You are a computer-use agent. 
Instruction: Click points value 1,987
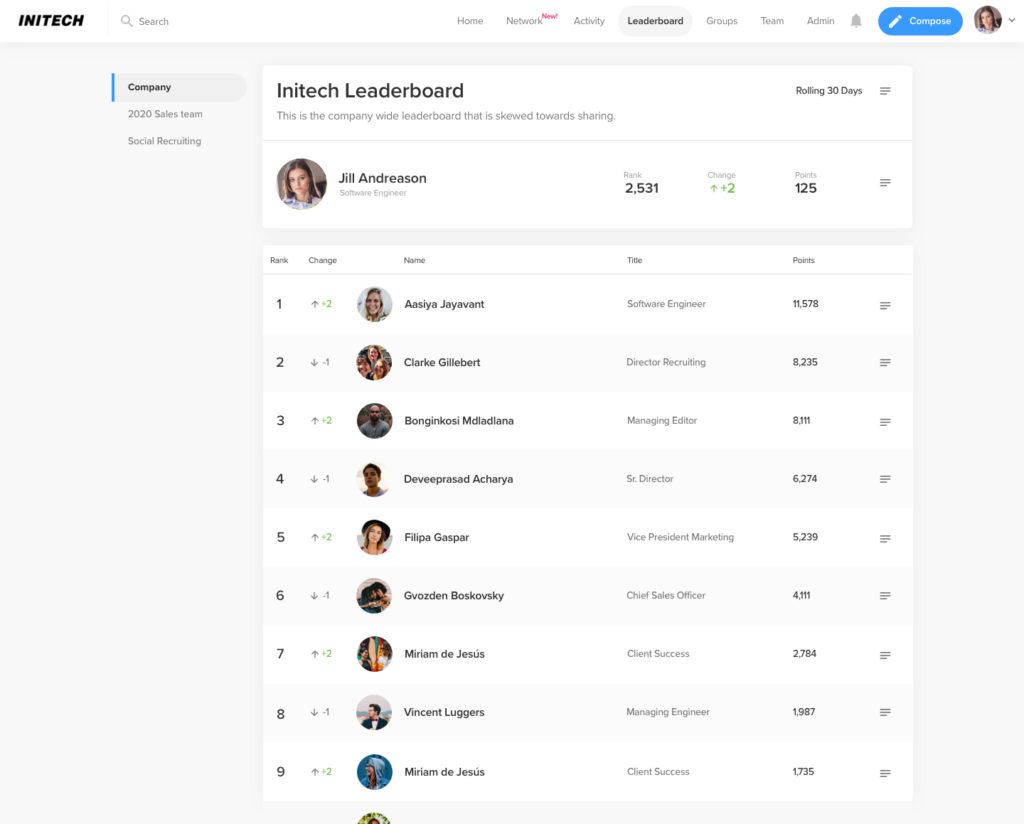803,712
